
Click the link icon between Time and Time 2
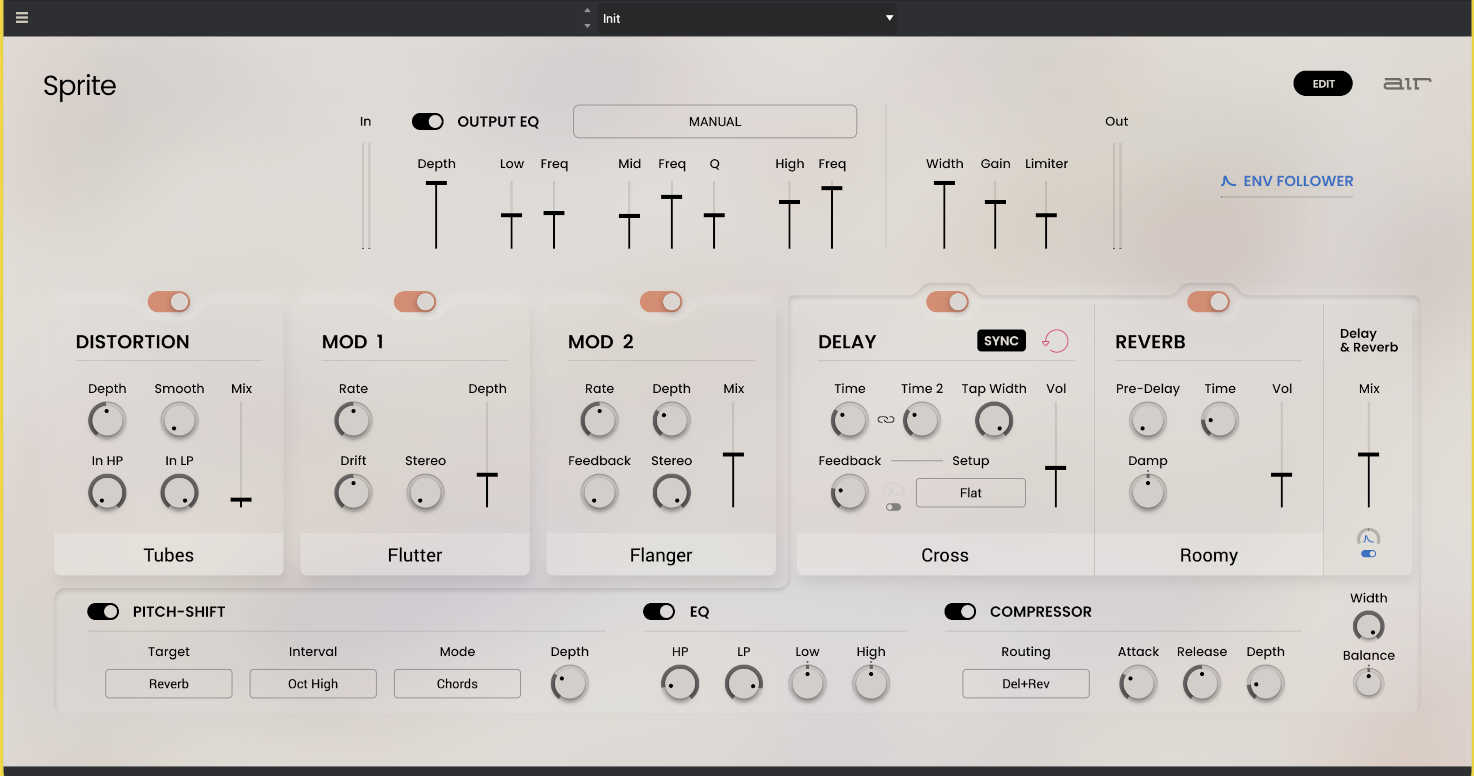coord(886,420)
